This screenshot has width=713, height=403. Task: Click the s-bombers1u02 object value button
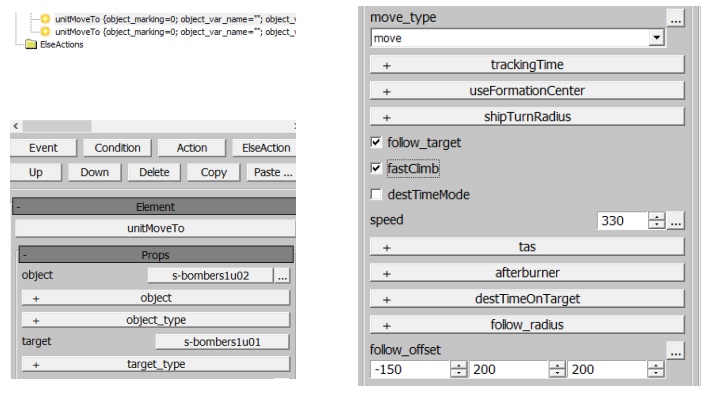[x=211, y=276]
